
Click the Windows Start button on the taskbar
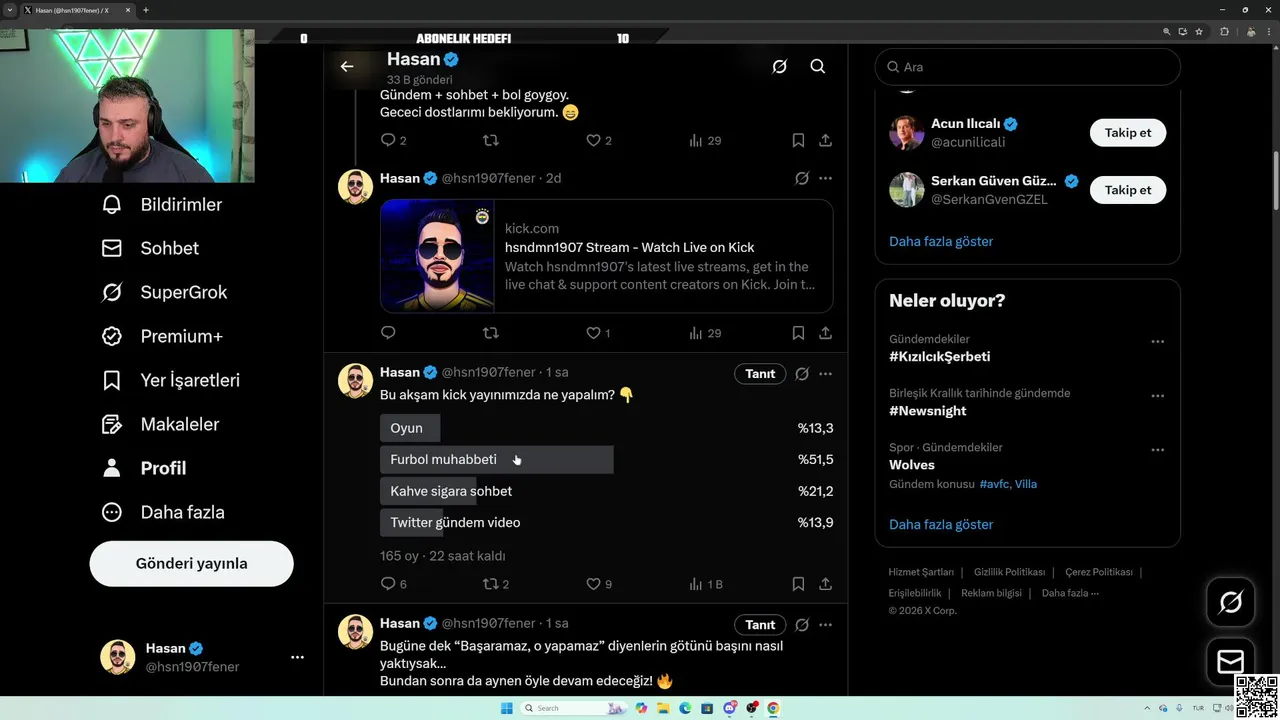(507, 708)
